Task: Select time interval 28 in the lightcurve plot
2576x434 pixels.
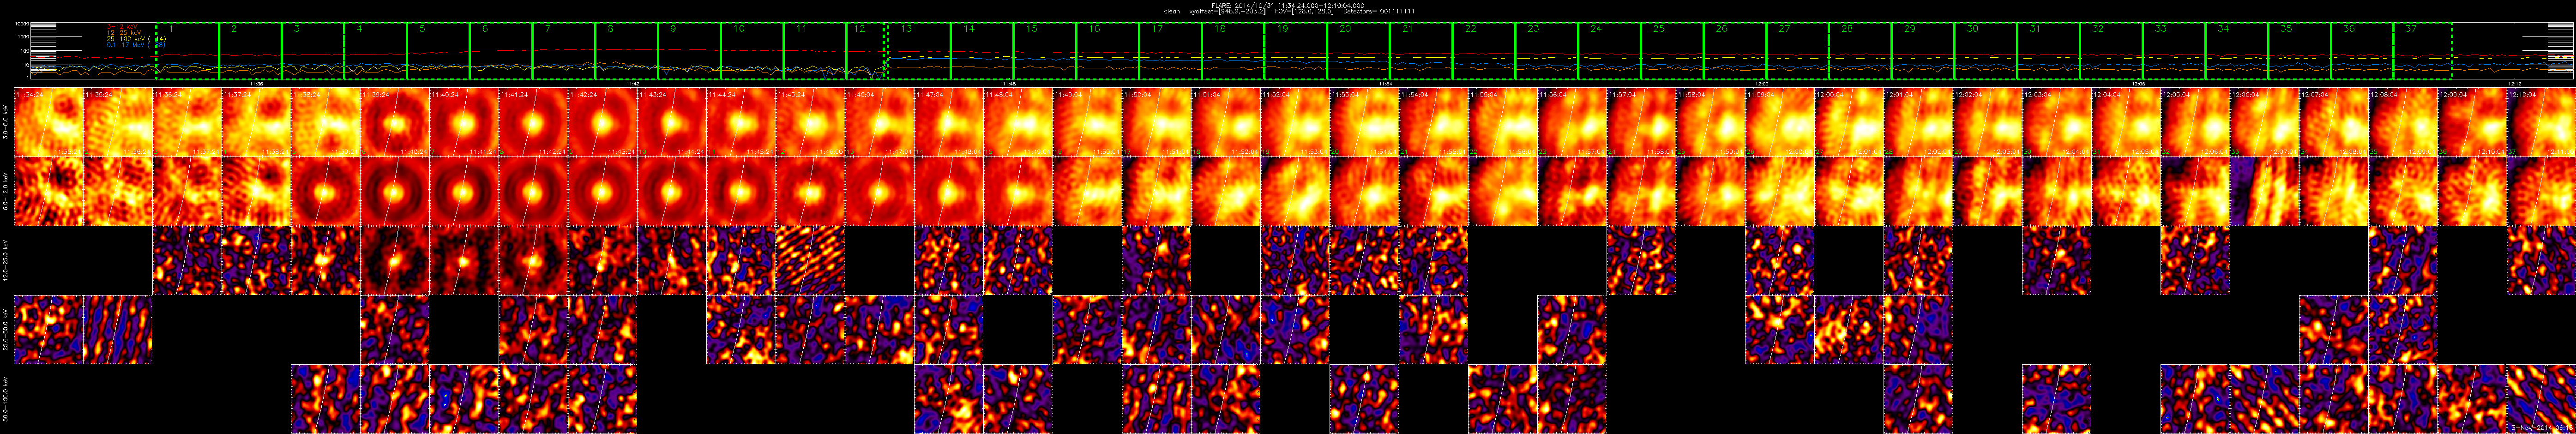Action: (1860, 51)
